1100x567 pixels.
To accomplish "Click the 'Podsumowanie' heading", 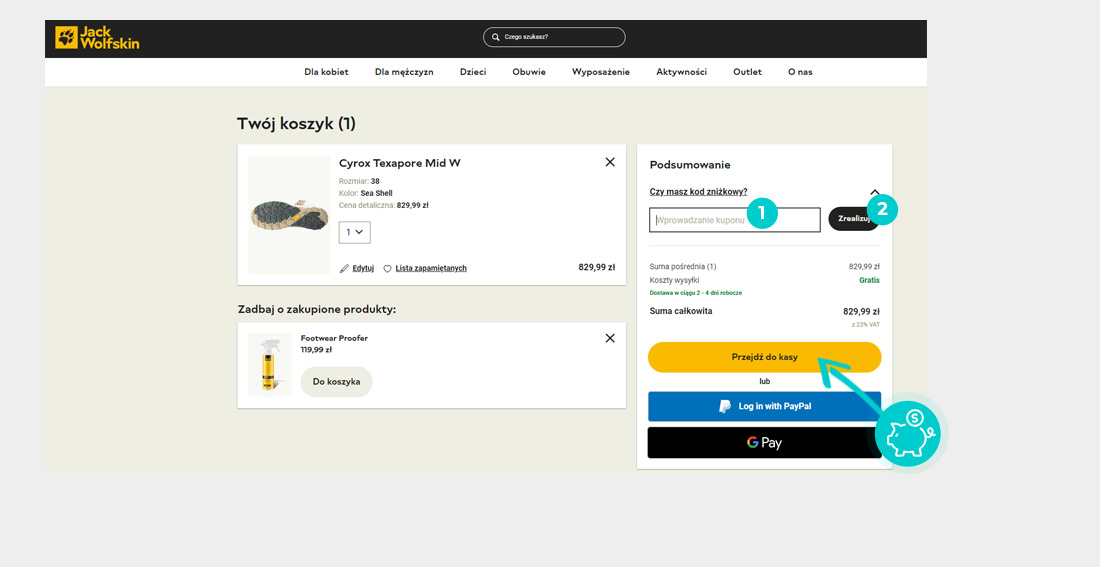I will (690, 165).
